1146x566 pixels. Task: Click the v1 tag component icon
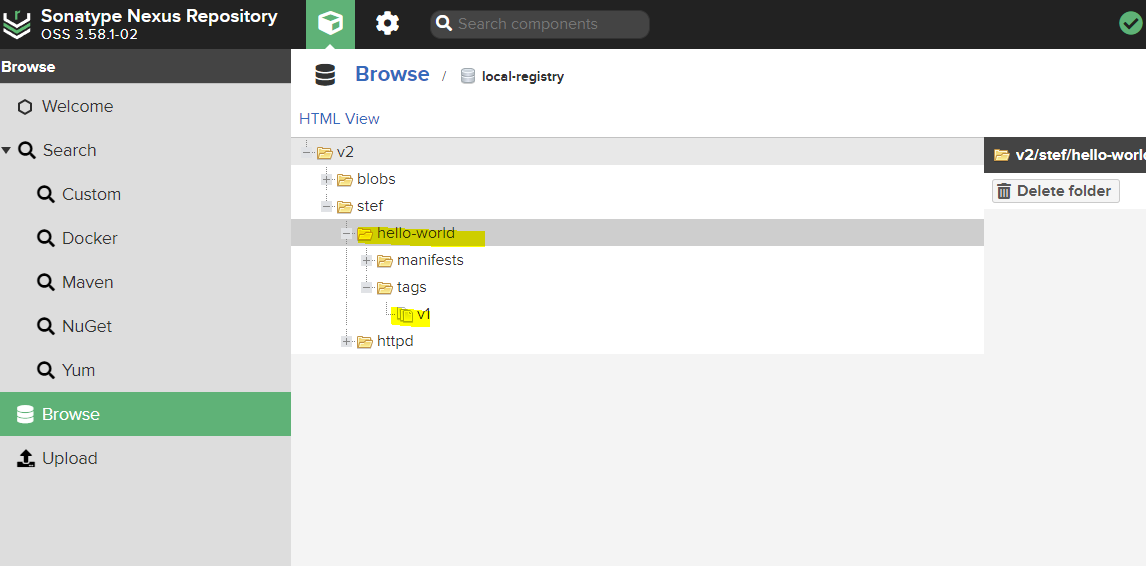[x=405, y=315]
